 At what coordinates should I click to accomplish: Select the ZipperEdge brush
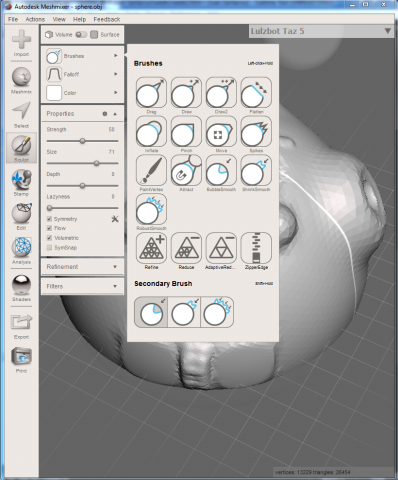[x=256, y=248]
